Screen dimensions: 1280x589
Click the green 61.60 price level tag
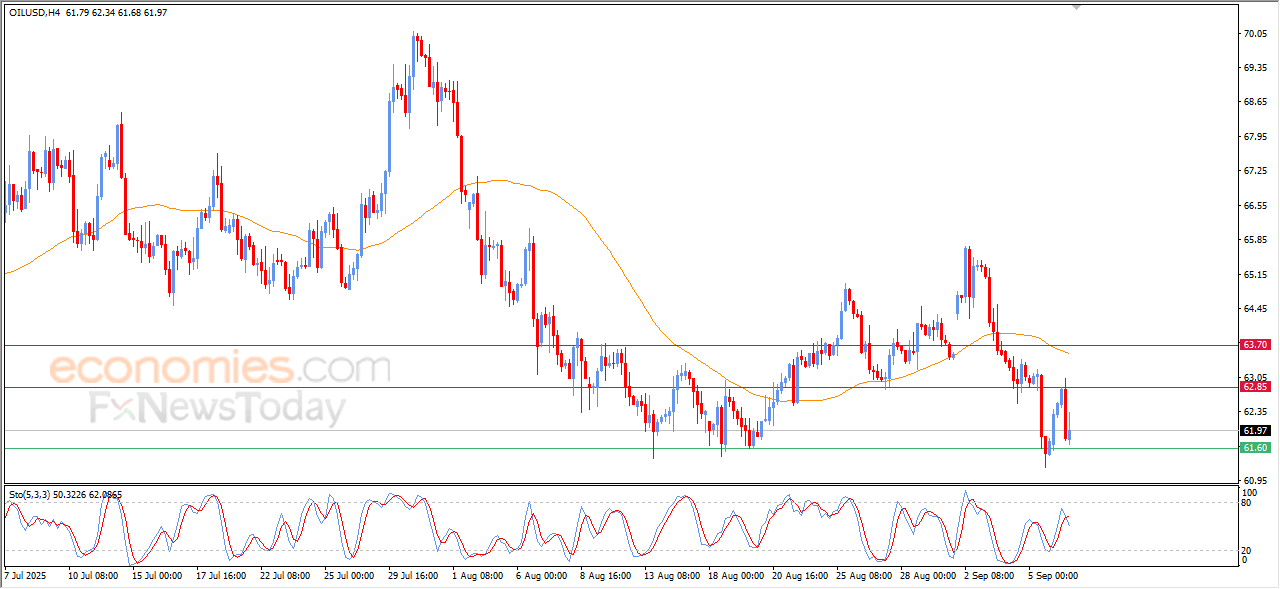click(x=1254, y=448)
